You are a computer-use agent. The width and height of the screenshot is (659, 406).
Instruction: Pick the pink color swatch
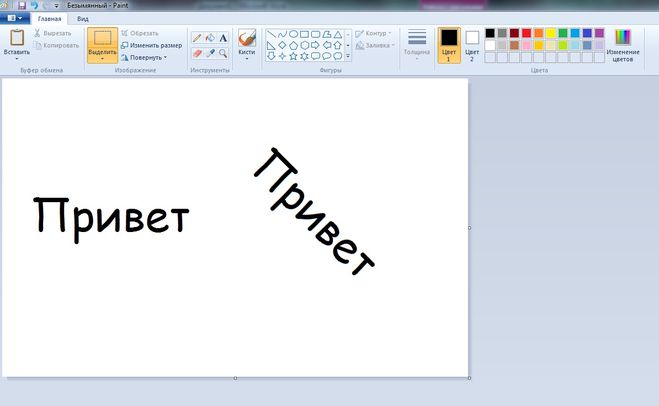(x=527, y=45)
